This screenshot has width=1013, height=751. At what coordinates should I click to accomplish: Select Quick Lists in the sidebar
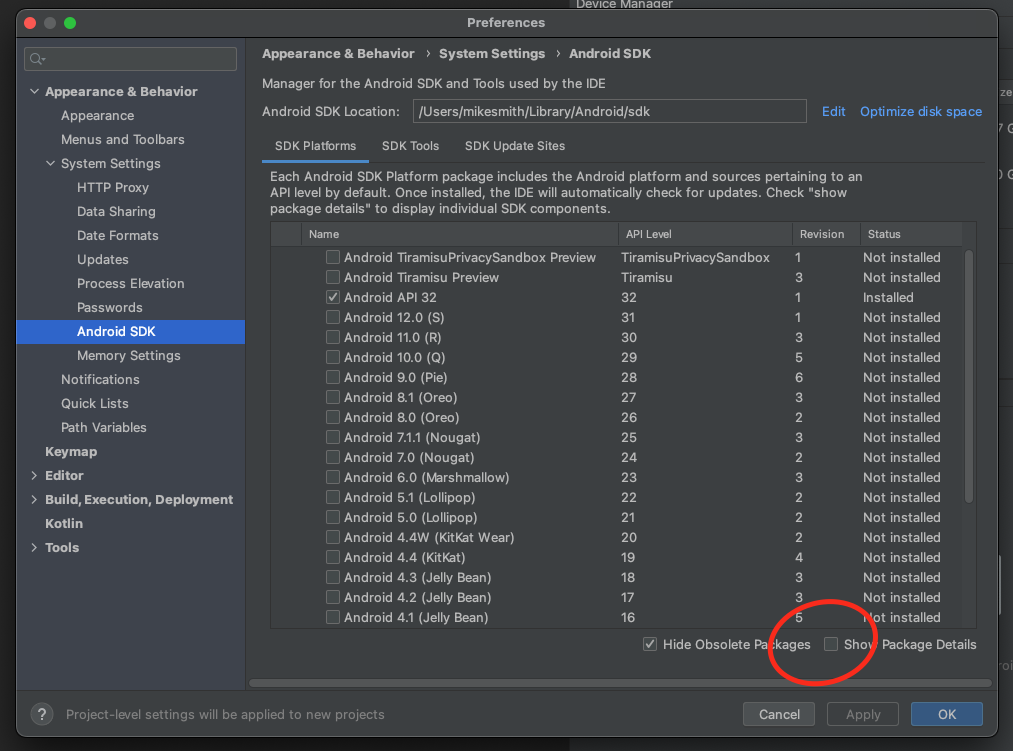coord(95,403)
